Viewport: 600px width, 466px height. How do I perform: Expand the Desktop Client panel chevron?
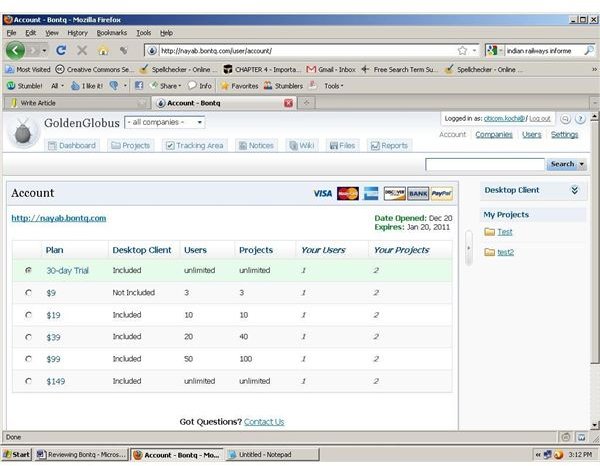tap(574, 190)
